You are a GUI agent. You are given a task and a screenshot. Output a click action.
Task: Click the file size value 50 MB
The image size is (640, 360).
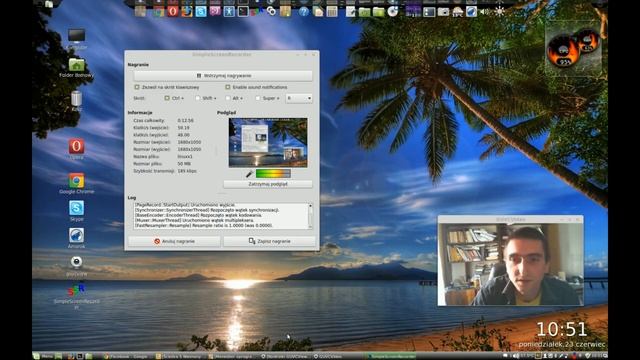(x=184, y=164)
